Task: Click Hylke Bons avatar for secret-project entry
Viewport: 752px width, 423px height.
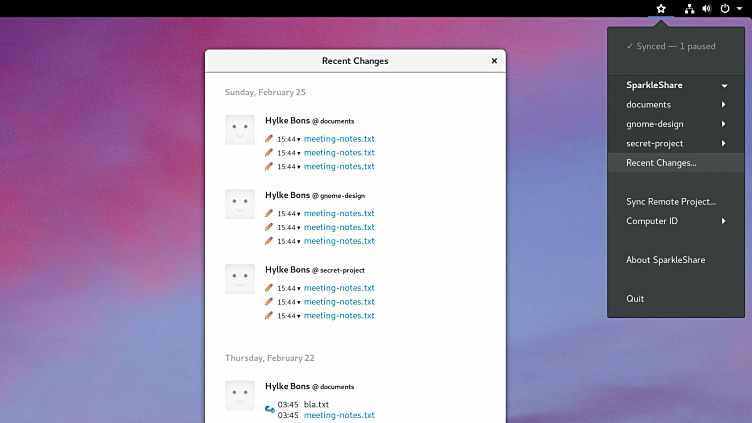Action: pos(240,279)
